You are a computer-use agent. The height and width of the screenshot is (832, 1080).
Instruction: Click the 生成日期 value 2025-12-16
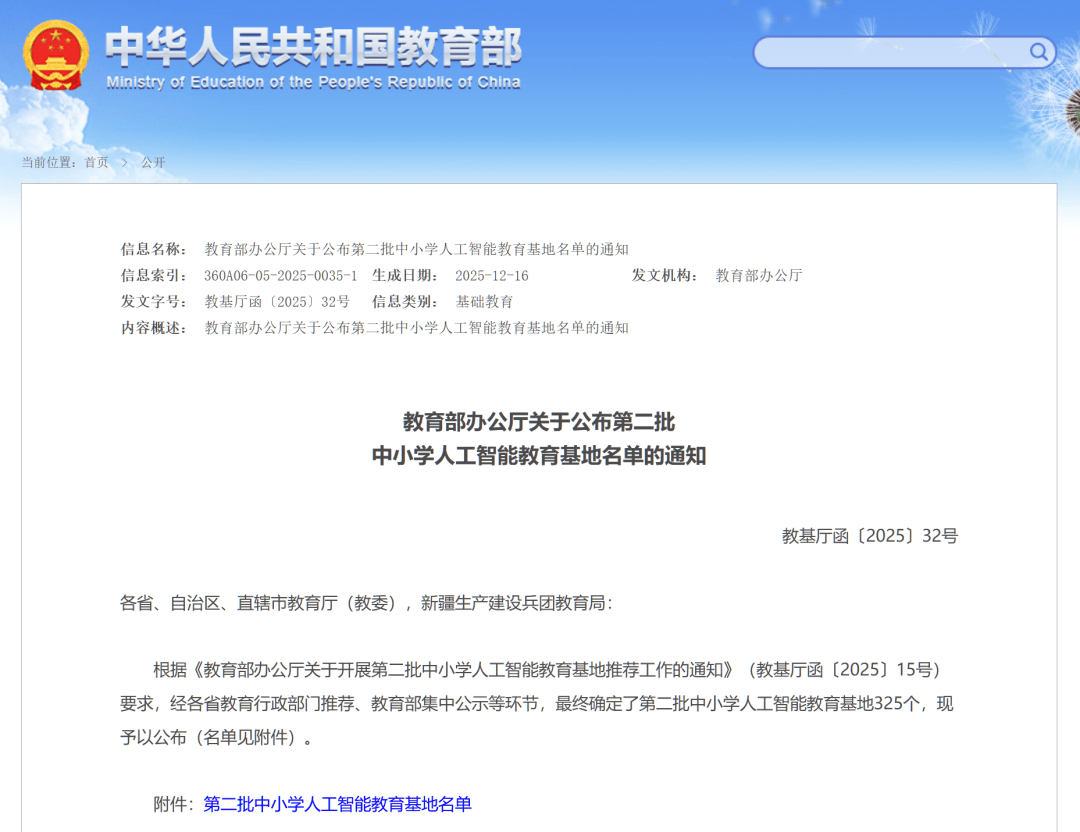pos(491,276)
